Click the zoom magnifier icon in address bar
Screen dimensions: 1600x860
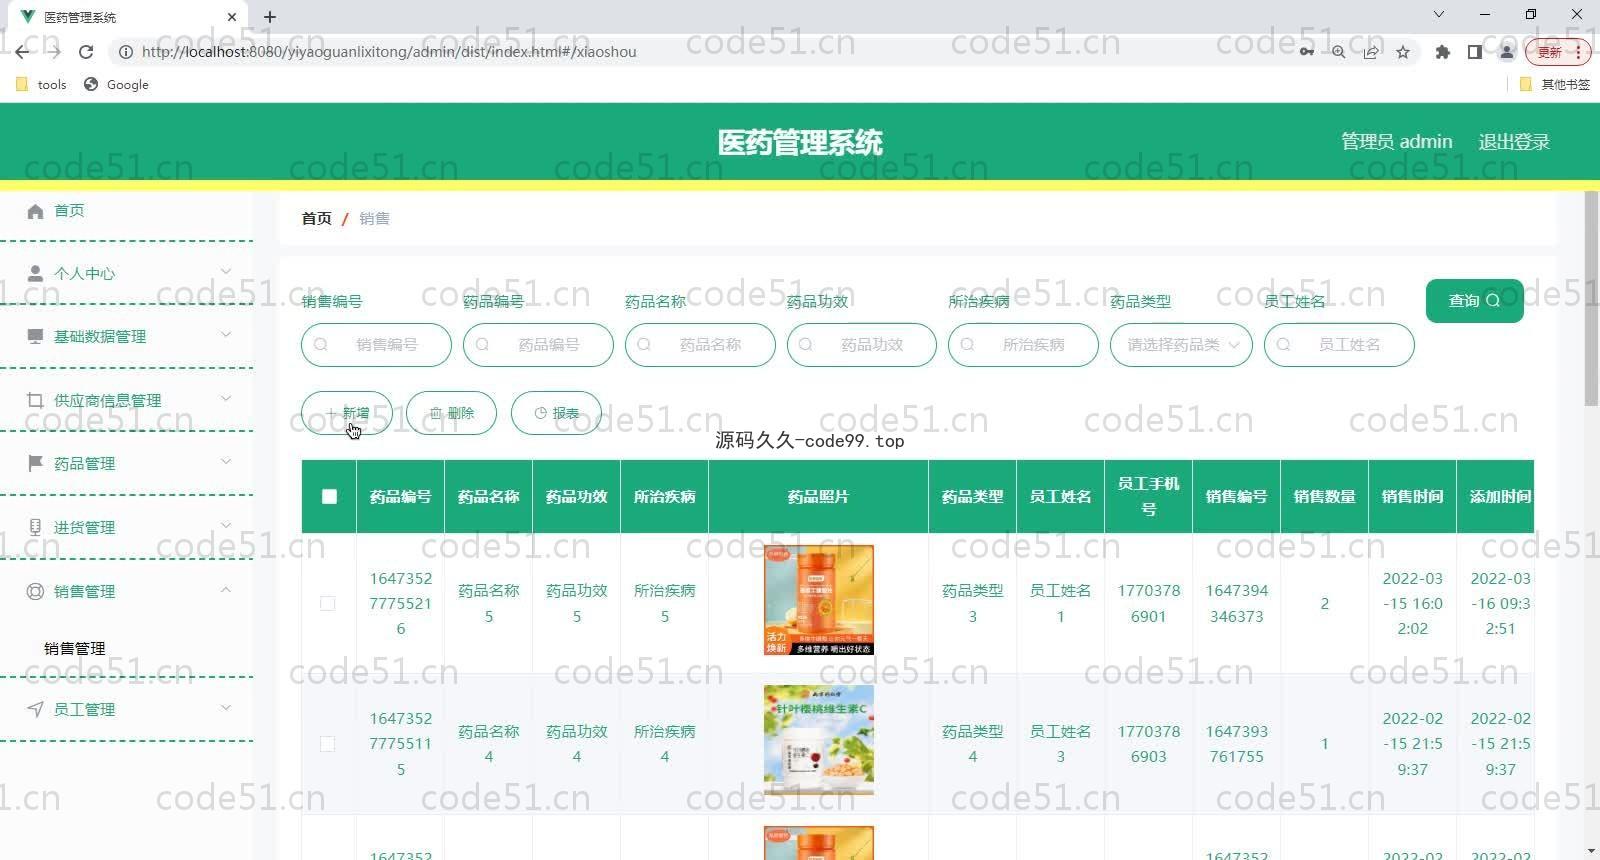(1338, 52)
